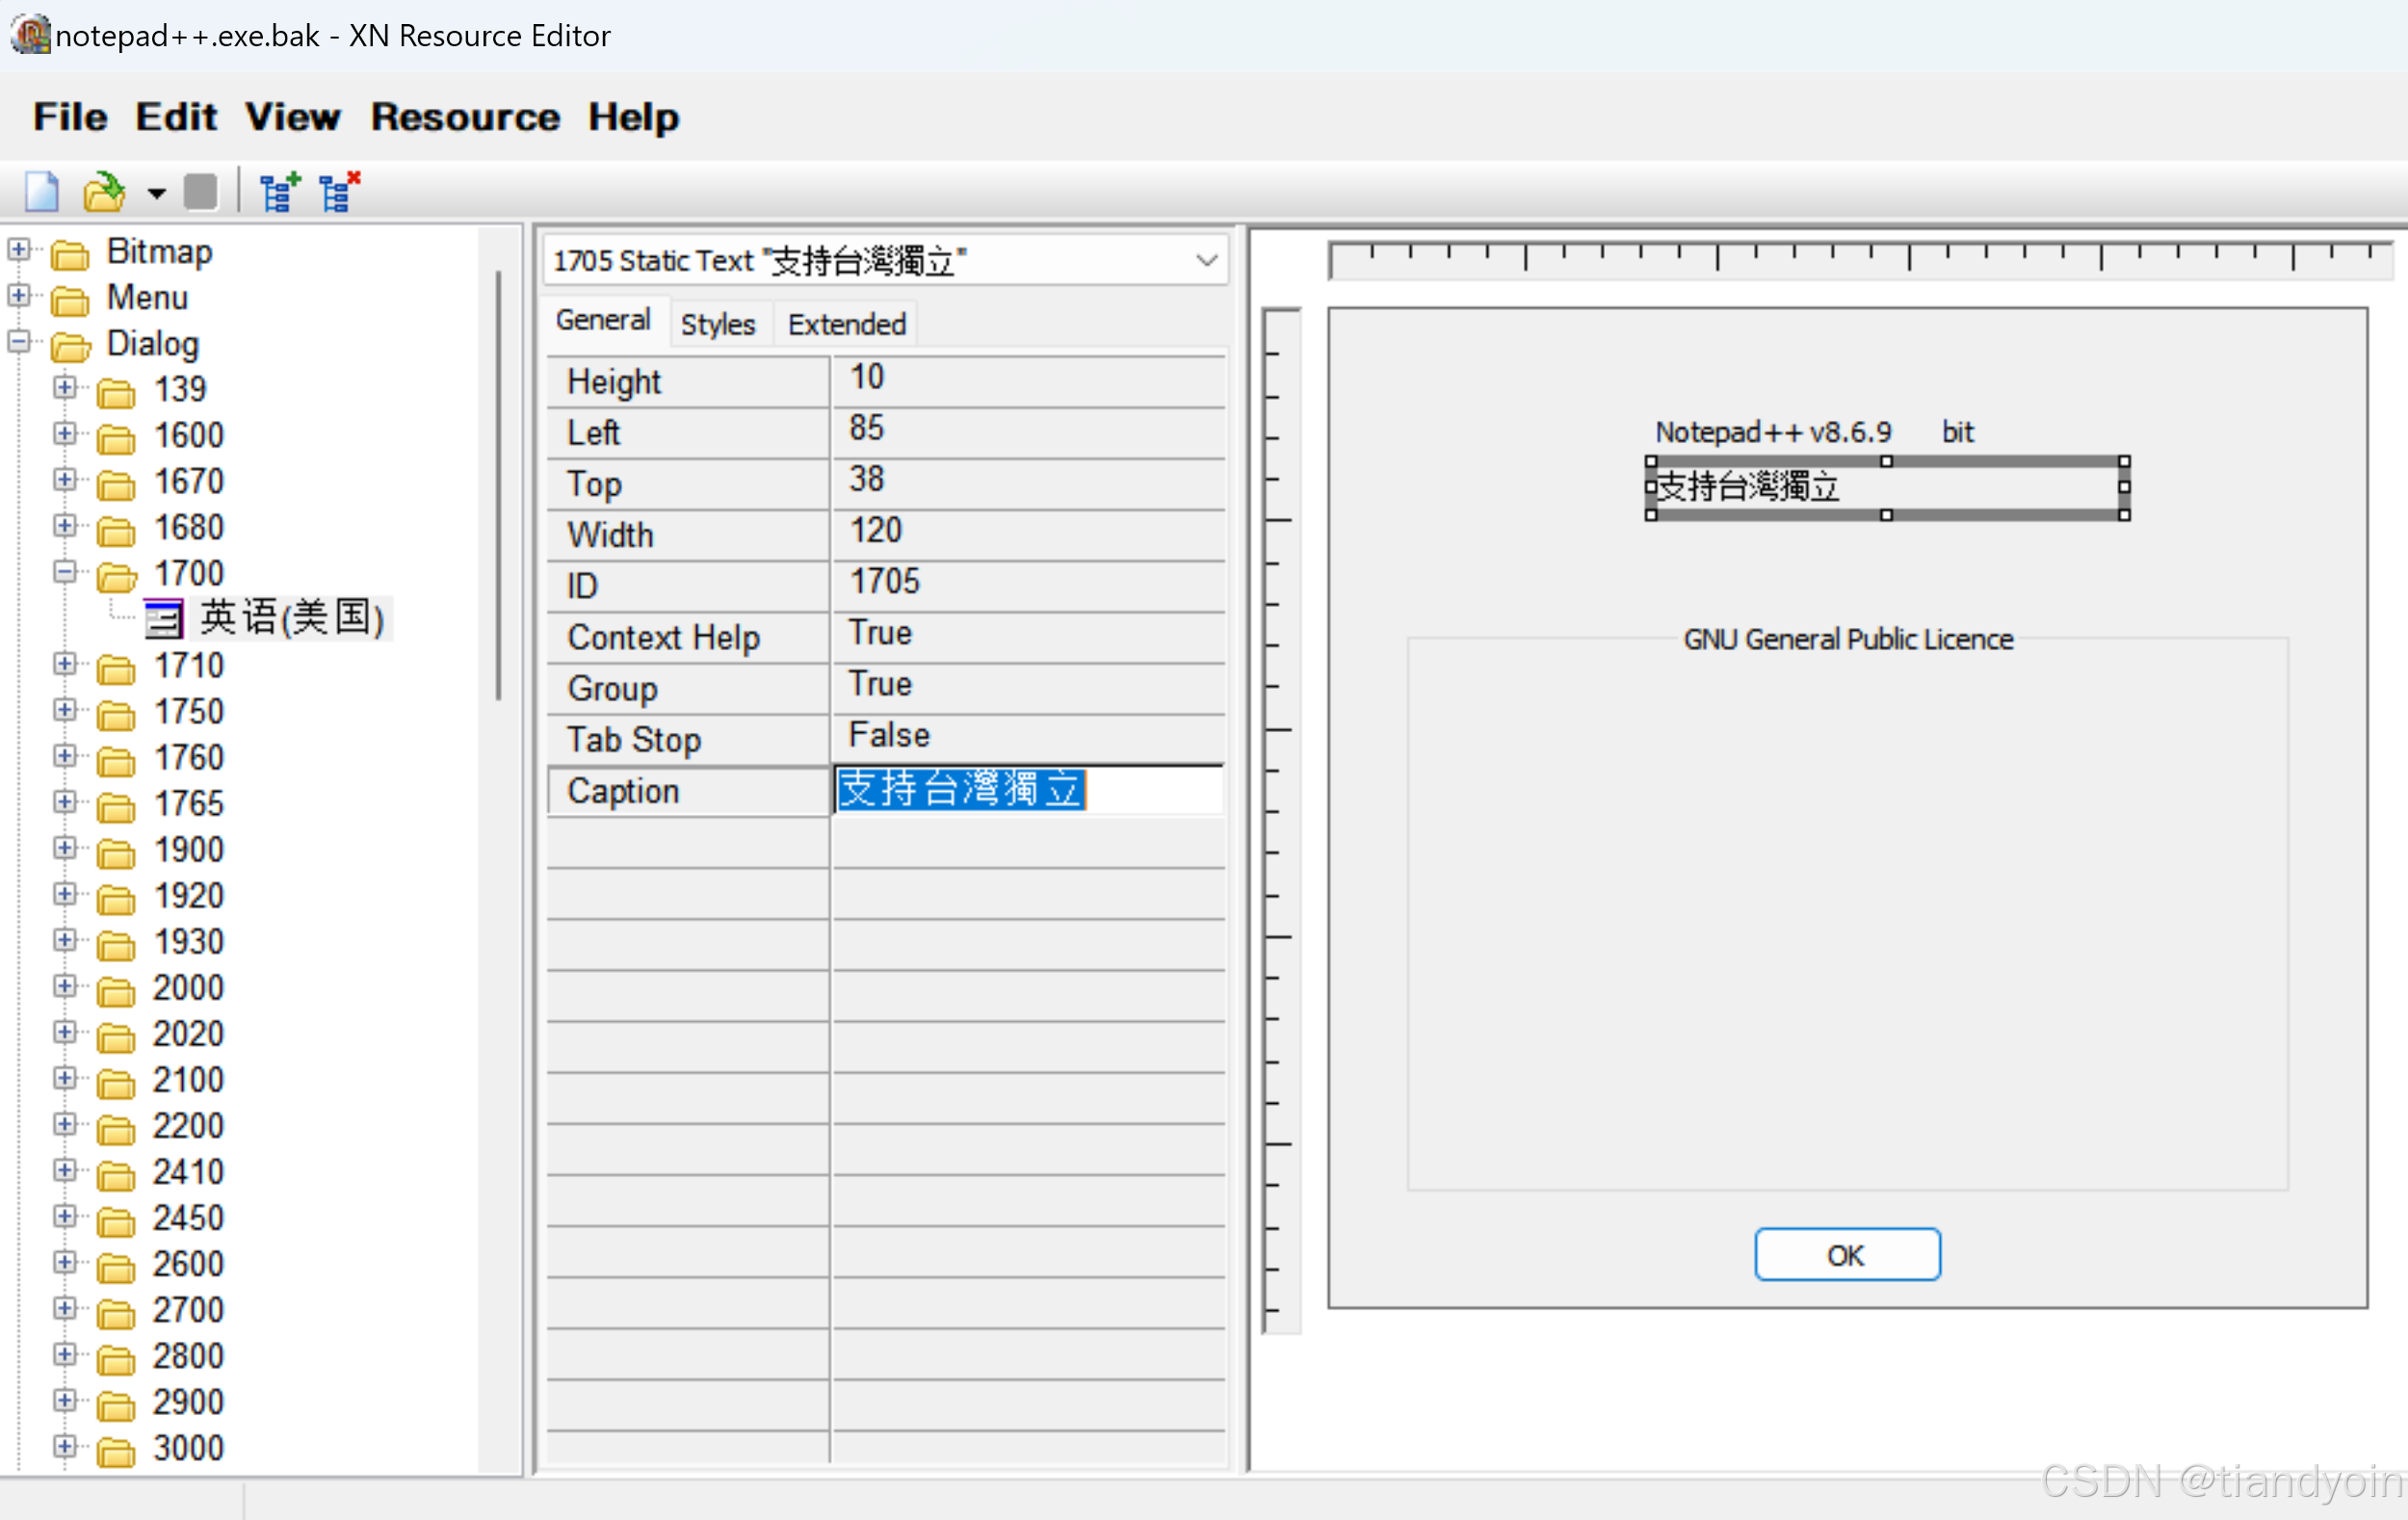
Task: Click the folder icon of 1920
Action: 116,898
